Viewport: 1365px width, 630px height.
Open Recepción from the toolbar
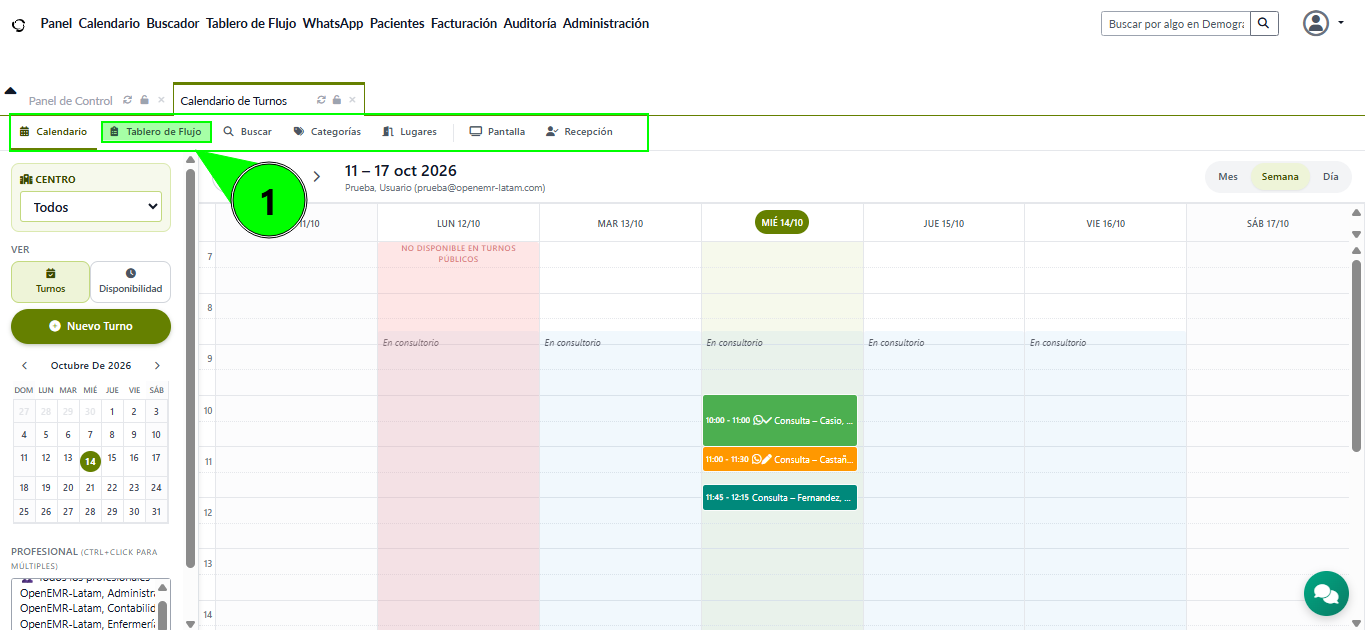click(x=579, y=131)
